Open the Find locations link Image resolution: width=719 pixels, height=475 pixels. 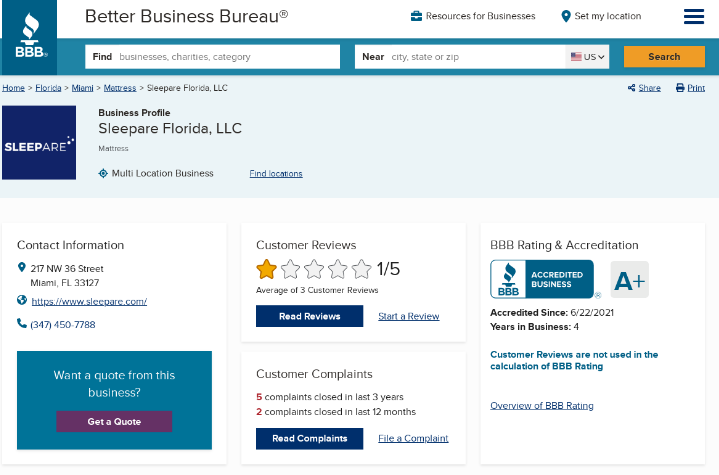[x=276, y=174]
